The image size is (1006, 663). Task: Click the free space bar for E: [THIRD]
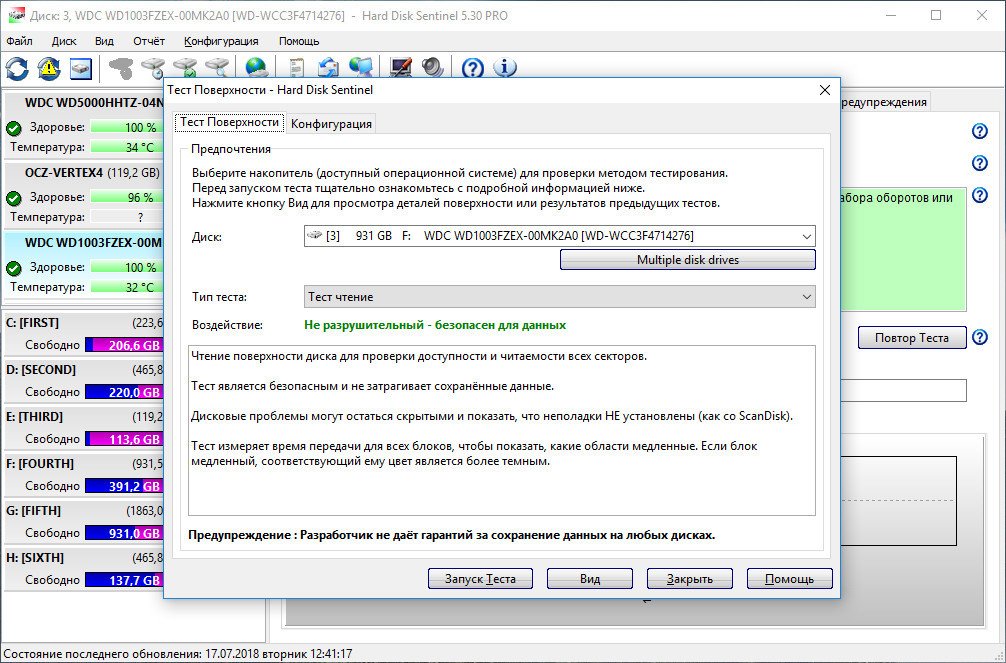[x=123, y=440]
